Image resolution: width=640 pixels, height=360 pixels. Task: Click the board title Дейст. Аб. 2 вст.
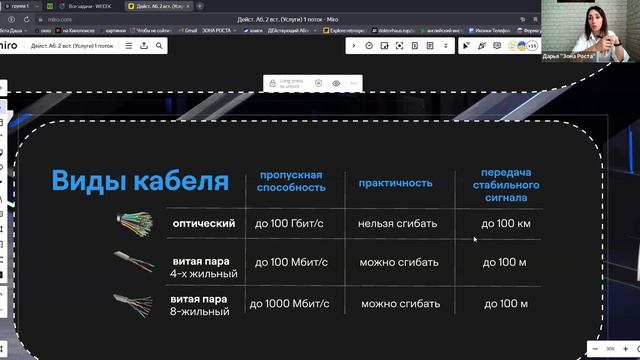click(72, 46)
